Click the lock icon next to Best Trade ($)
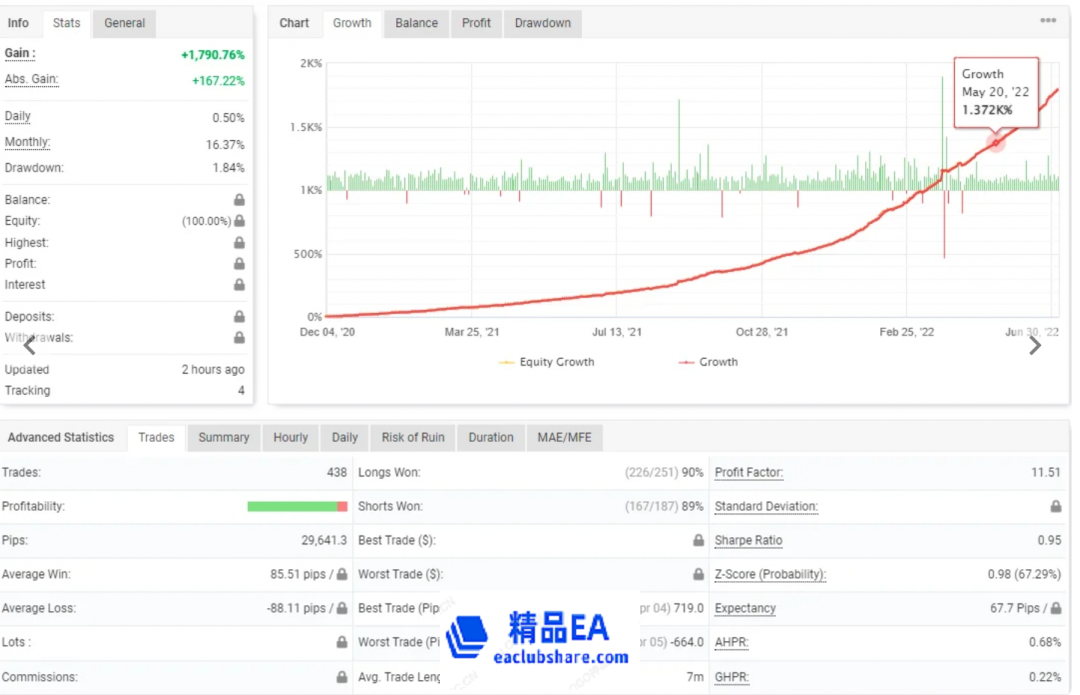 pos(698,541)
